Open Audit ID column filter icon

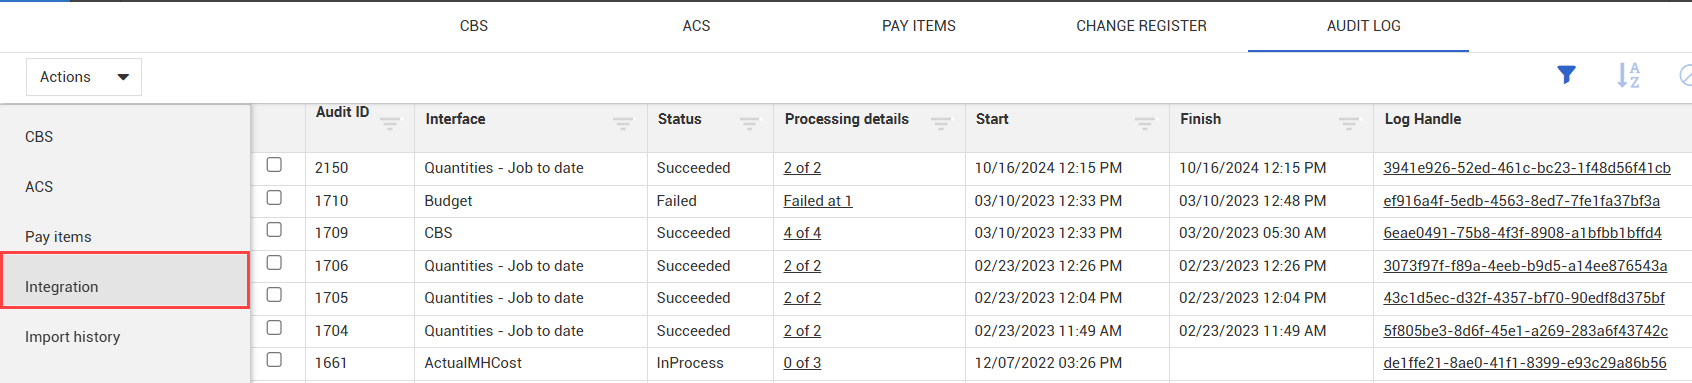(x=390, y=123)
